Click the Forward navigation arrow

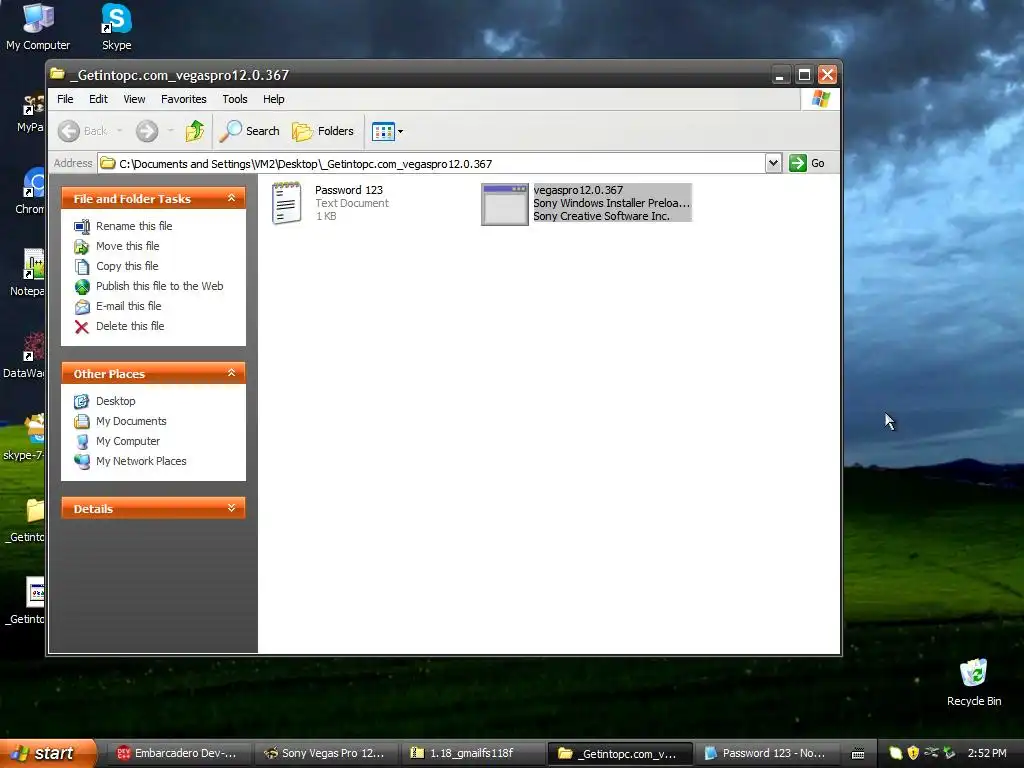[x=147, y=131]
